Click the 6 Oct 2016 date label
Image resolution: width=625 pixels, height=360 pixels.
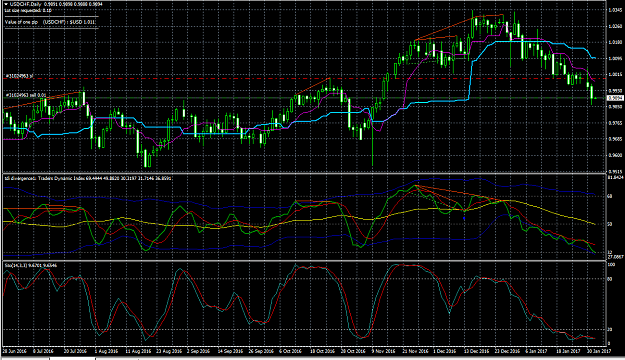point(291,351)
